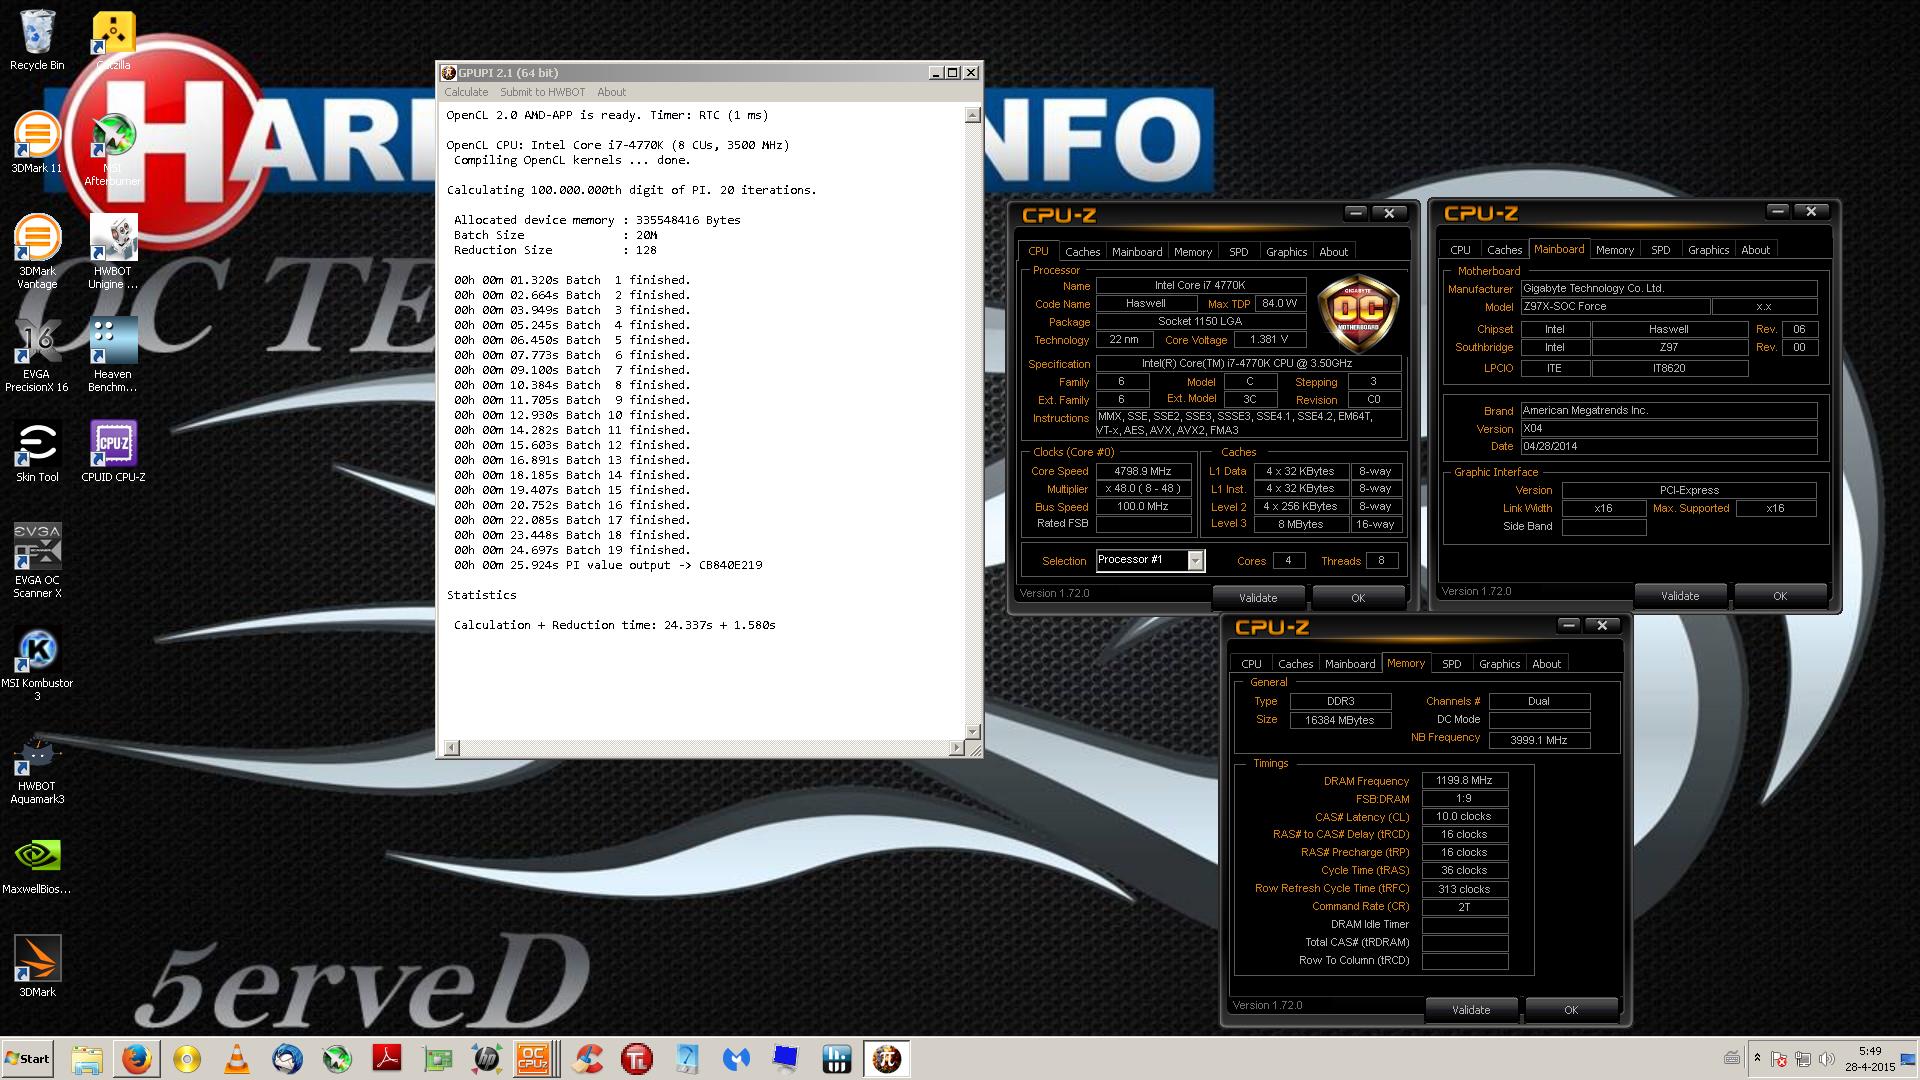Select the HWBOT Aquamark3 desktop shortcut
Image resolution: width=1920 pixels, height=1080 pixels.
coord(37,767)
